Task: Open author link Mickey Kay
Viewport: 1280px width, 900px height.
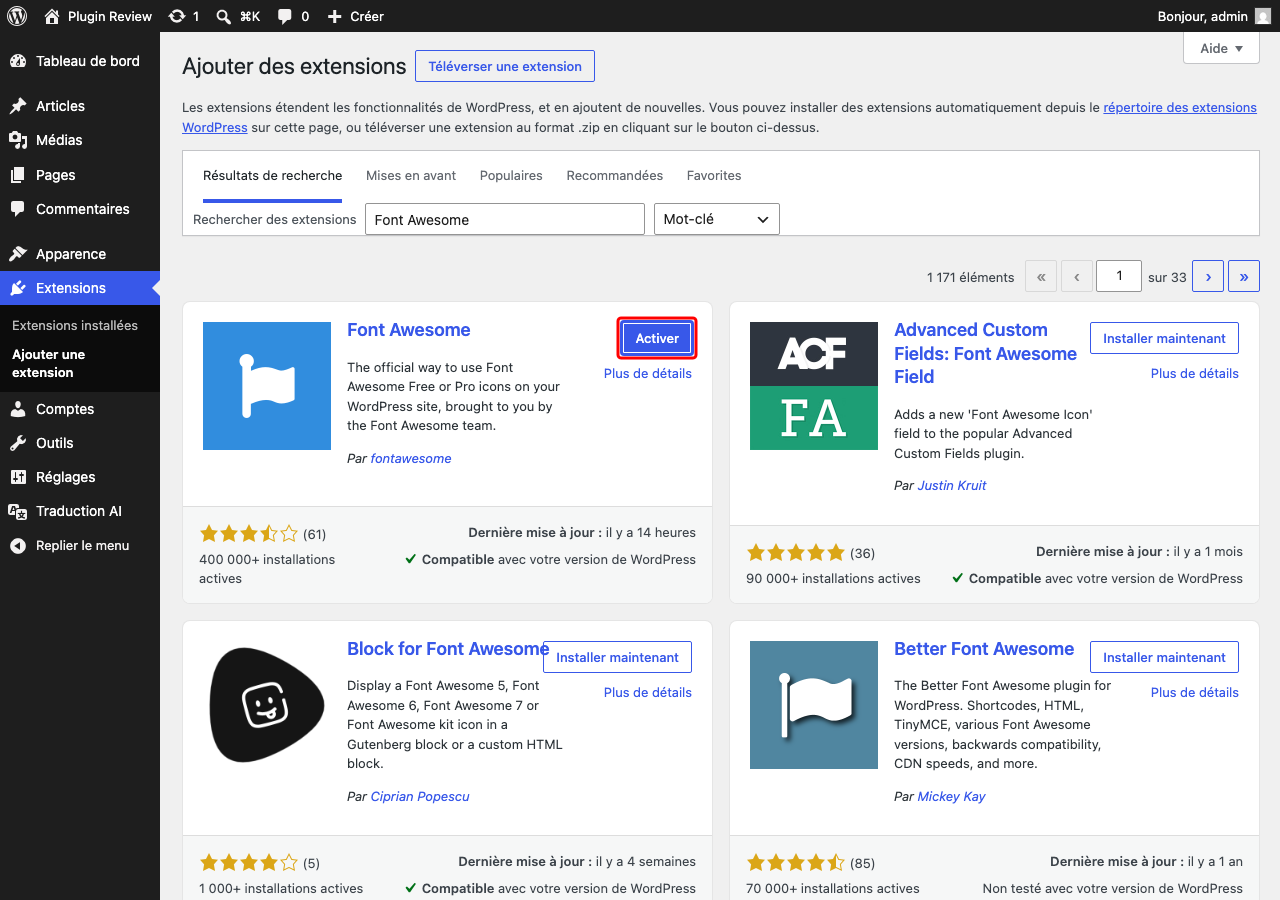Action: pos(952,797)
